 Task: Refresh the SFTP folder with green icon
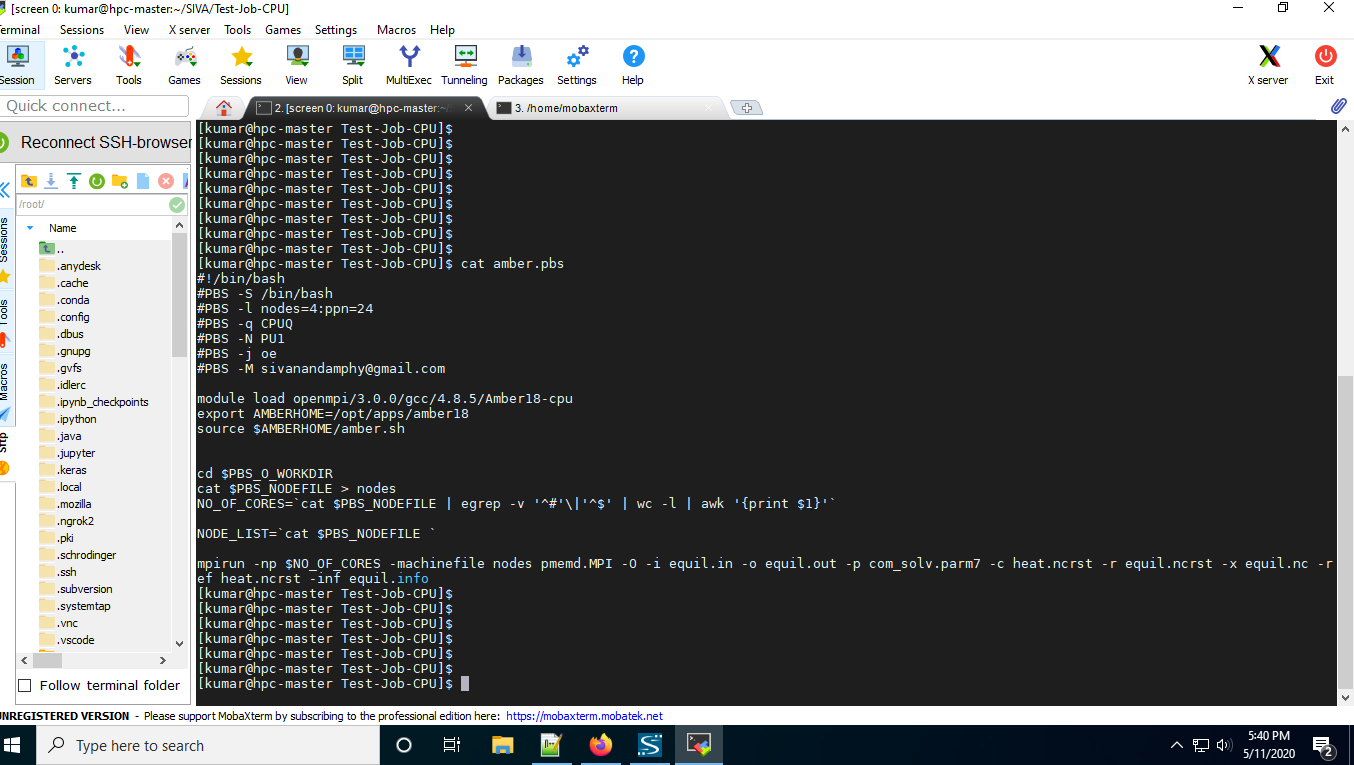pyautogui.click(x=97, y=181)
